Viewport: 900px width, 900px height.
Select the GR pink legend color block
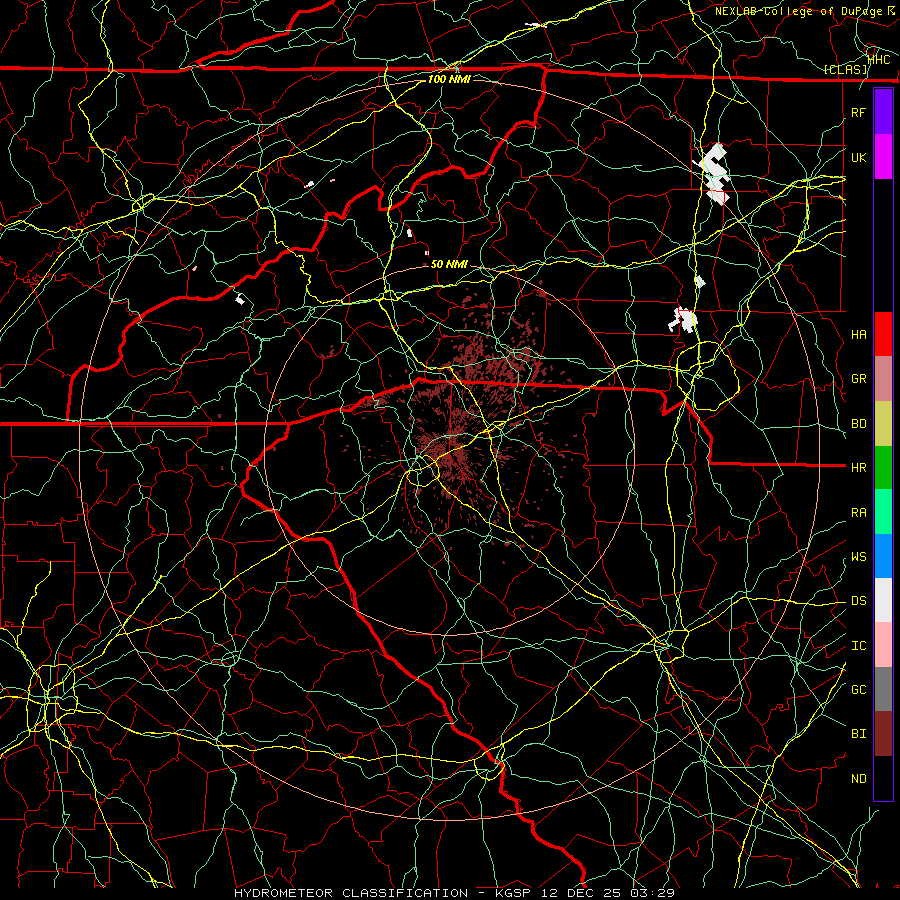click(x=883, y=379)
